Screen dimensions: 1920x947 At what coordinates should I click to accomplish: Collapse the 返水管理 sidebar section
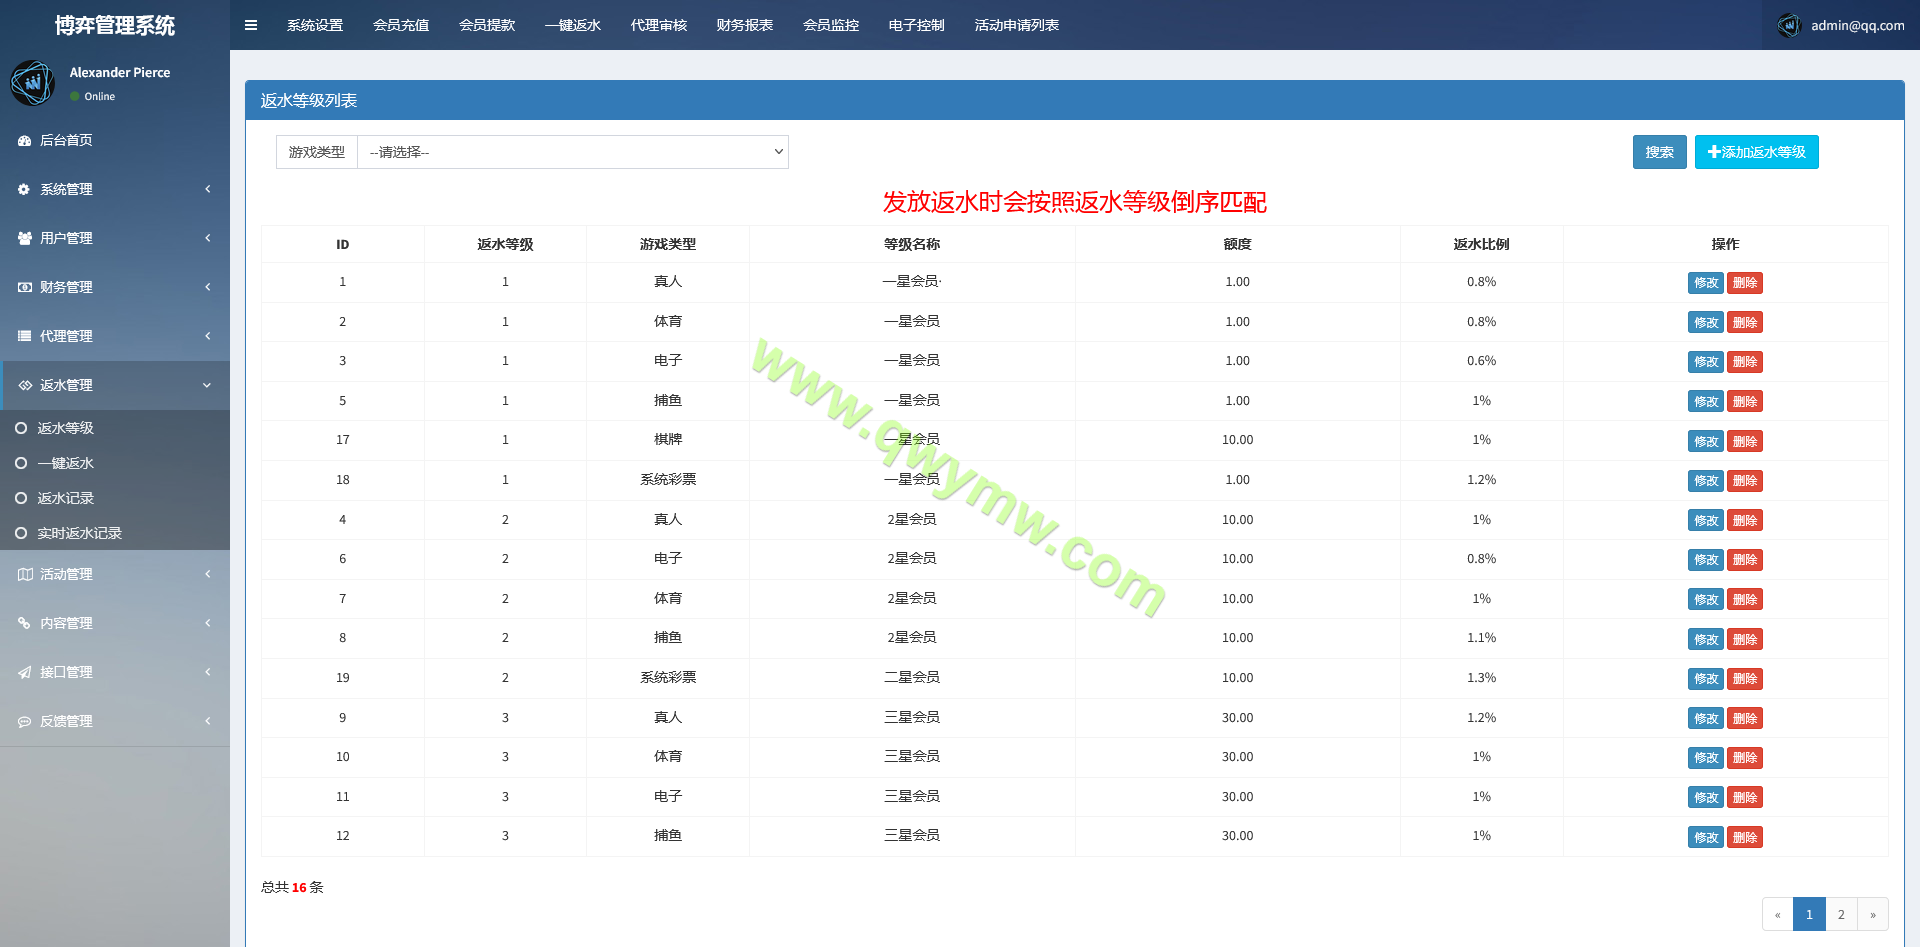(207, 385)
